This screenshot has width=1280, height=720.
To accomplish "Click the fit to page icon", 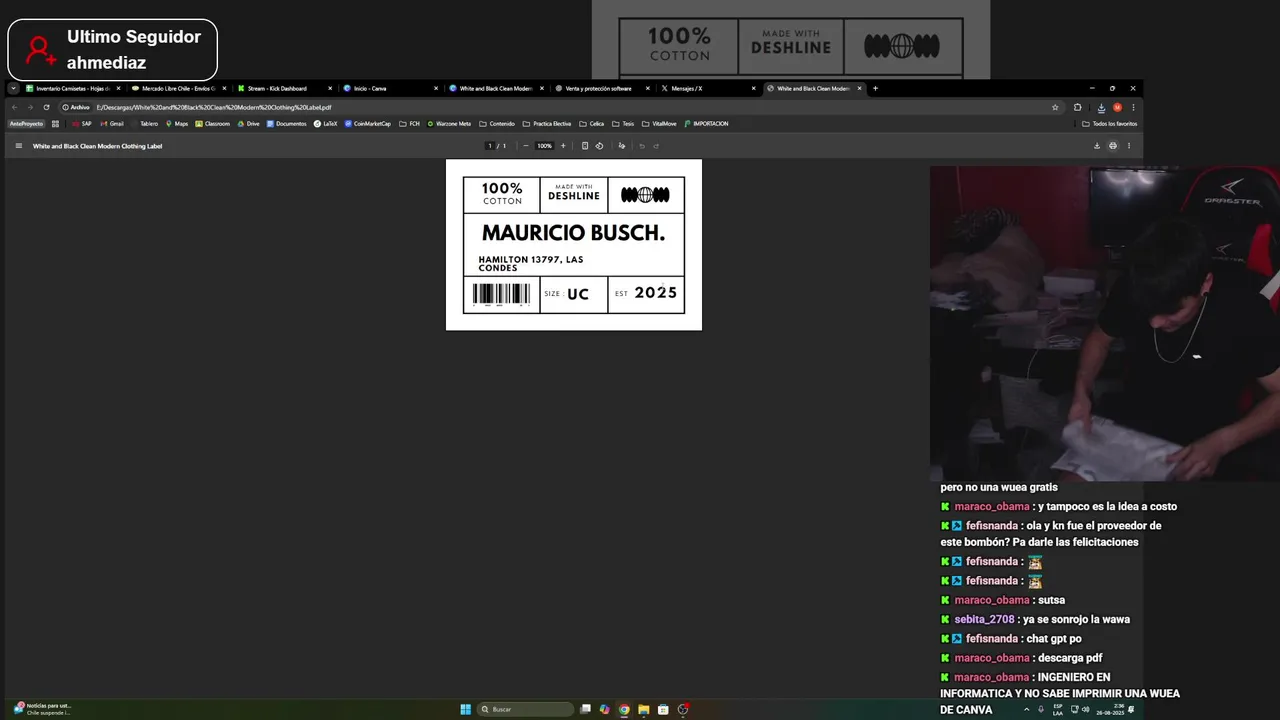I will pyautogui.click(x=585, y=146).
